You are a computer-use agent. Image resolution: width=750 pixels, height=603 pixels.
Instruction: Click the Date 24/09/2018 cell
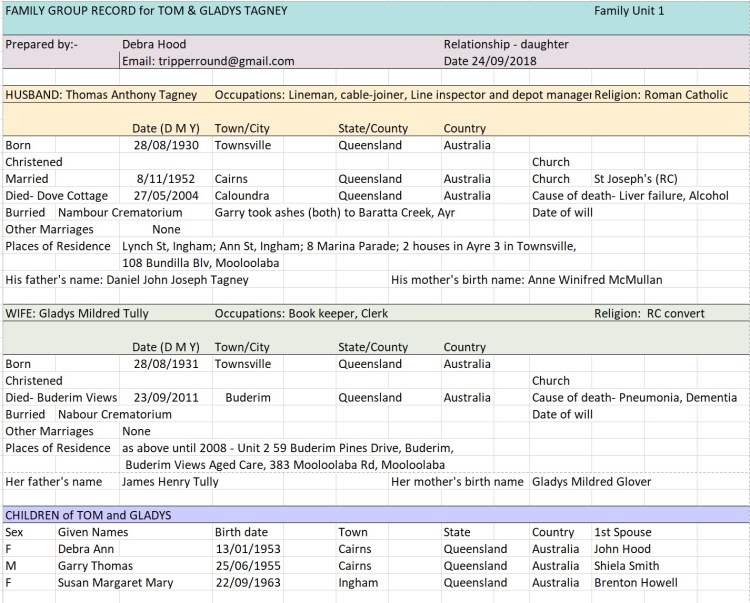click(489, 61)
